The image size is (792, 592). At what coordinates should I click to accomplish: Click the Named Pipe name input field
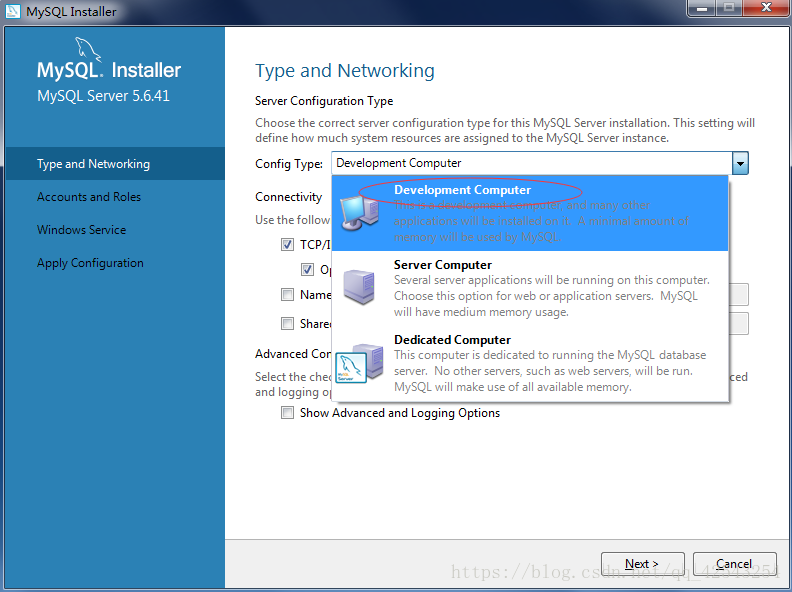[738, 294]
